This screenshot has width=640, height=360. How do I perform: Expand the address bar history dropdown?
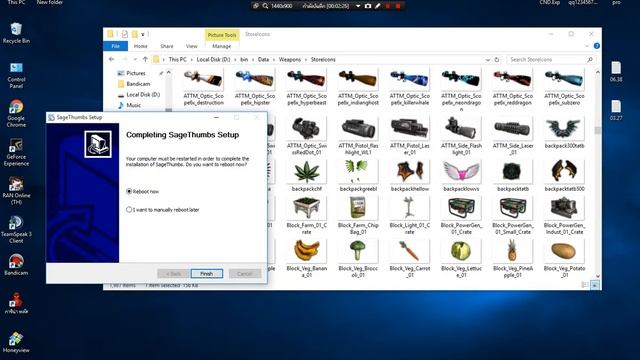[487, 60]
